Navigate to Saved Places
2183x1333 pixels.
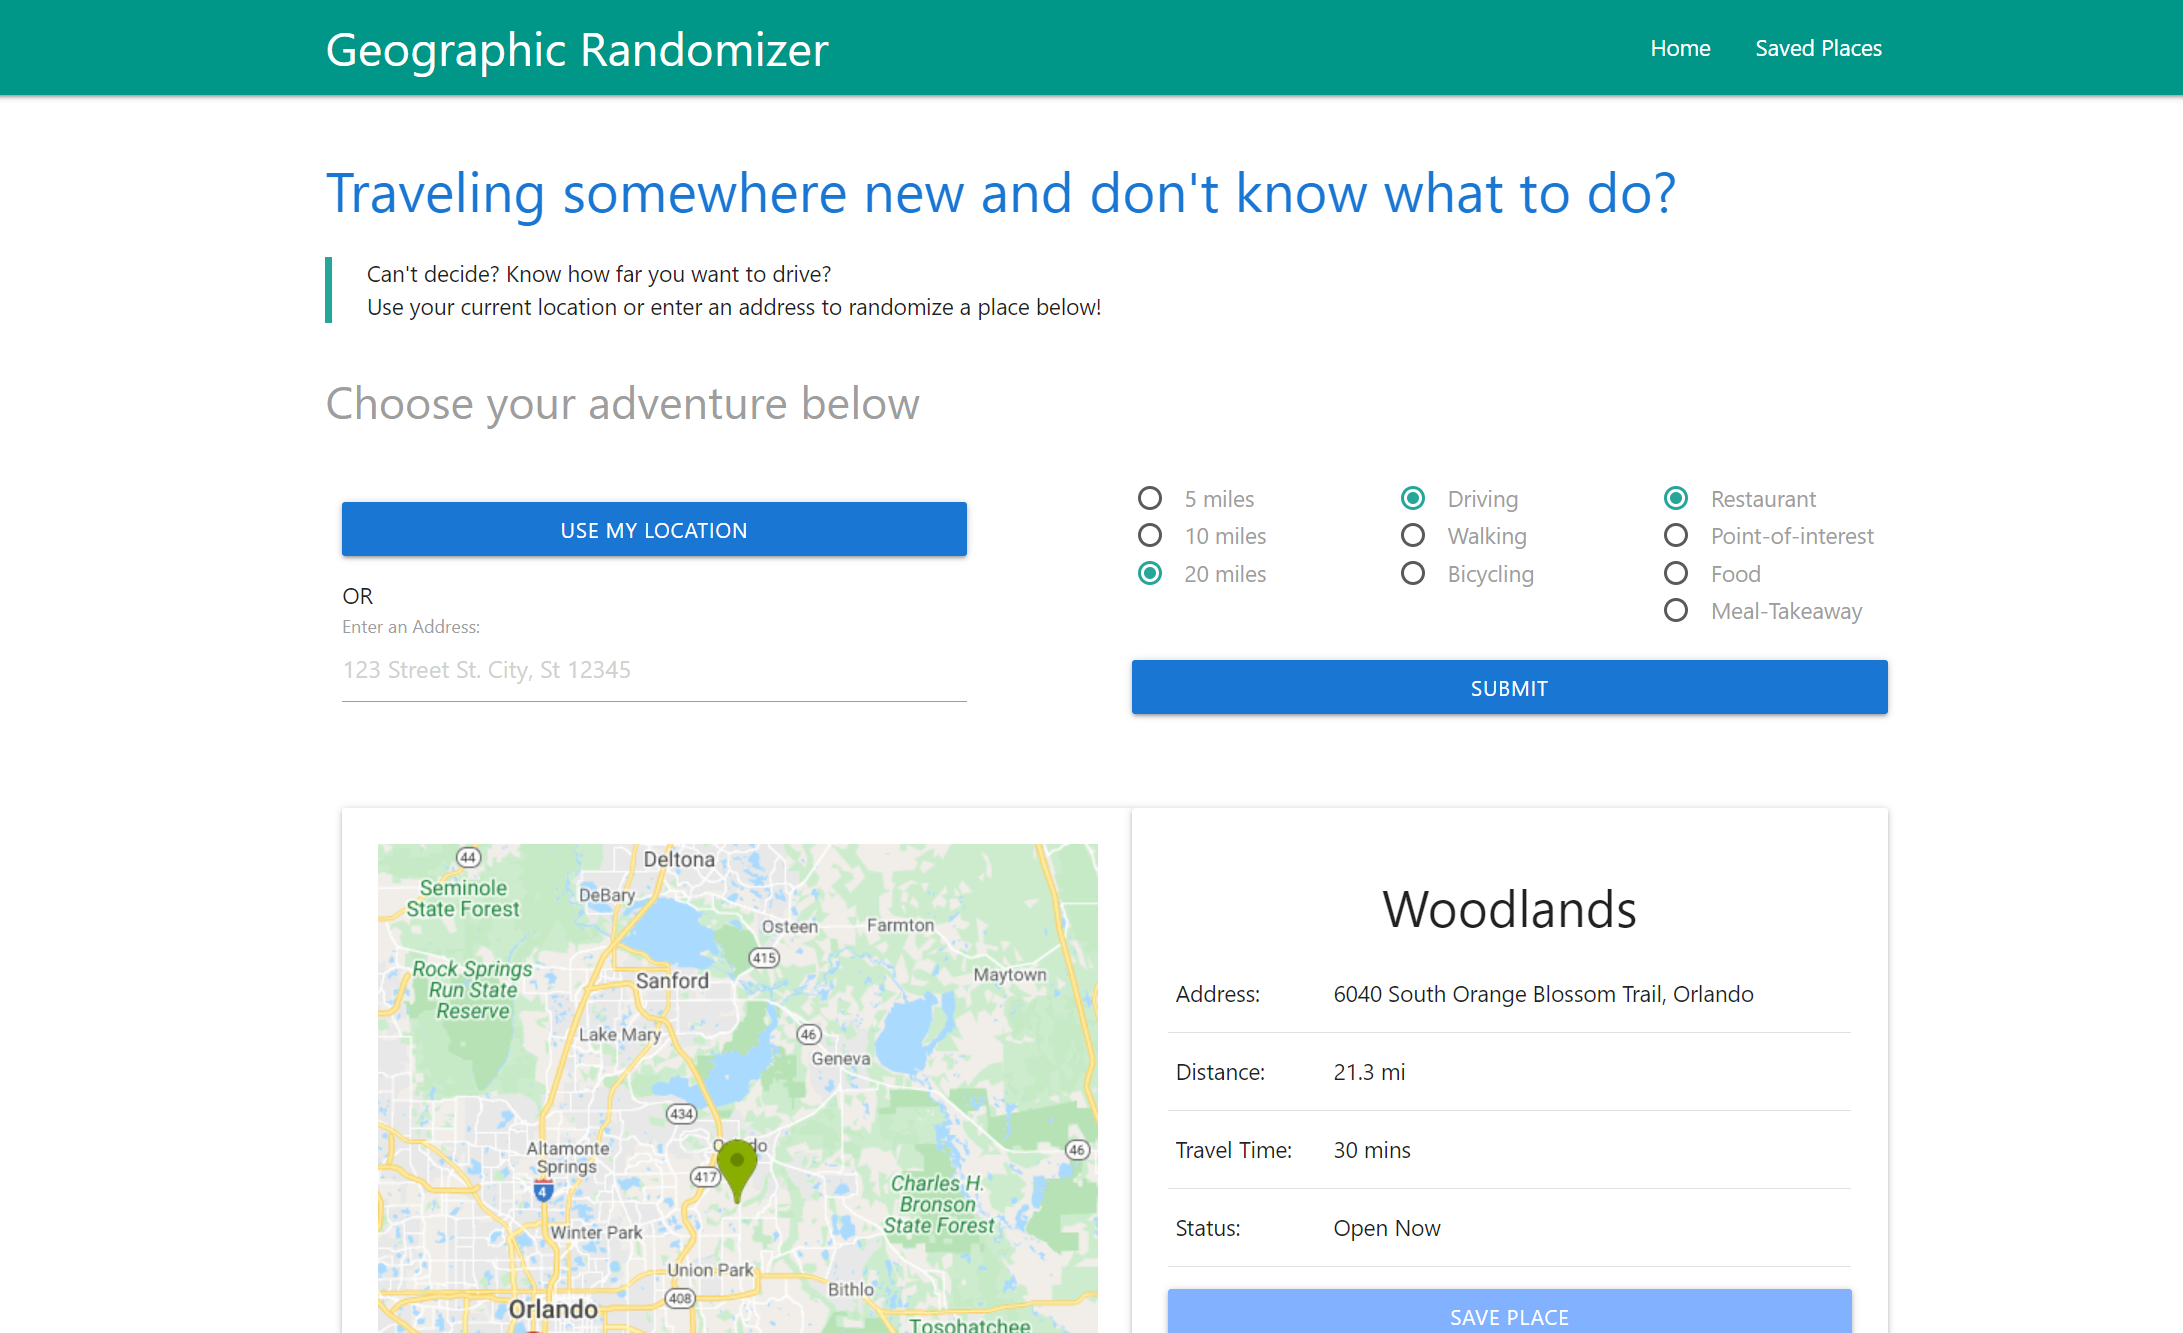coord(1818,47)
